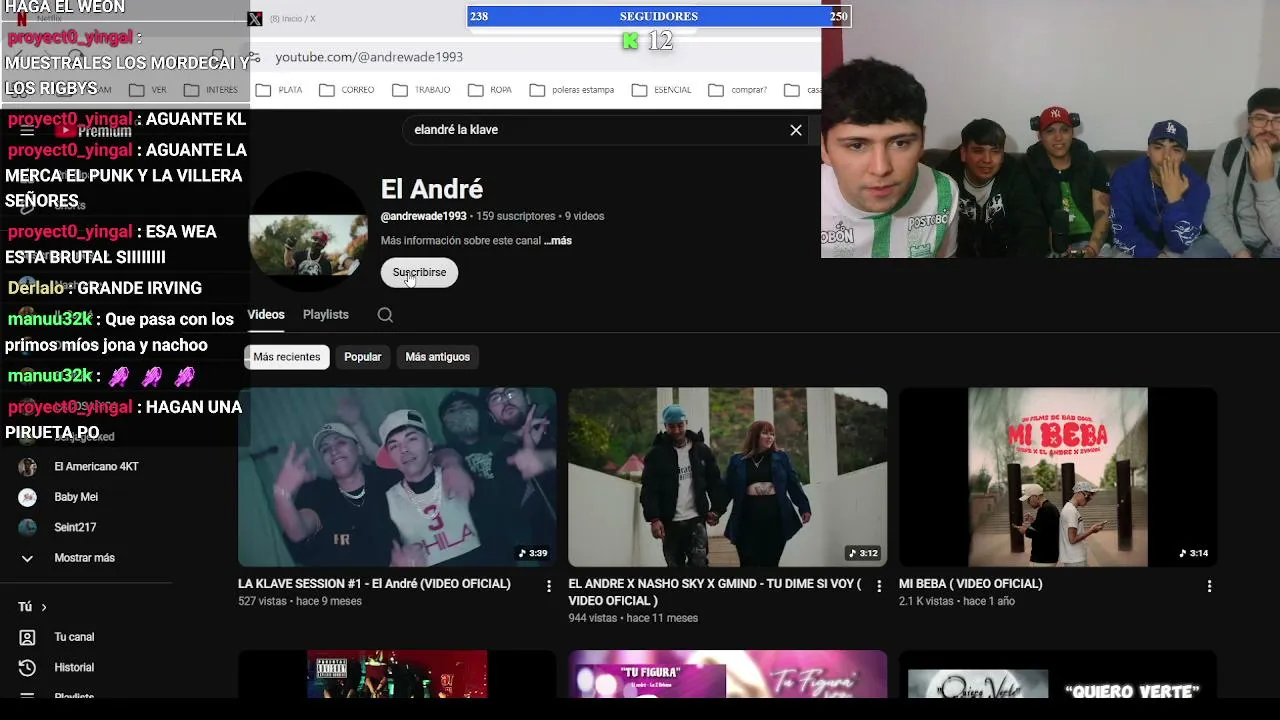Sort videos by Más recientes

[287, 357]
